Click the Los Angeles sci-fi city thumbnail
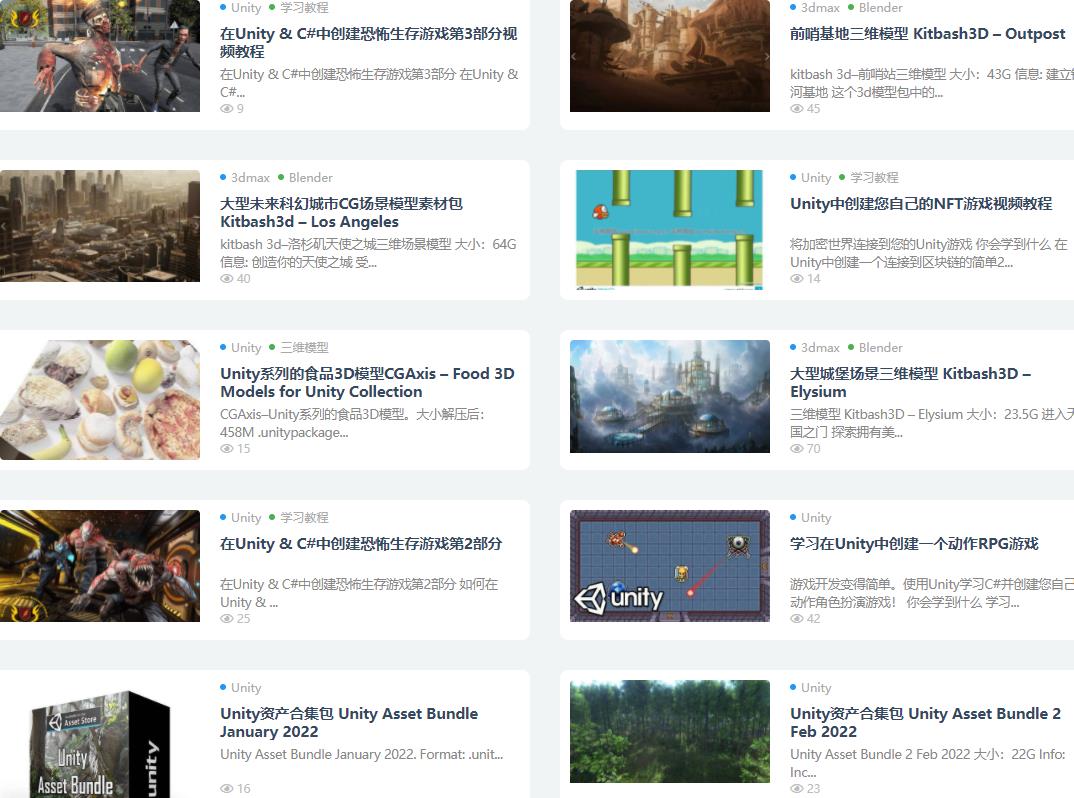The width and height of the screenshot is (1074, 798). pyautogui.click(x=100, y=226)
